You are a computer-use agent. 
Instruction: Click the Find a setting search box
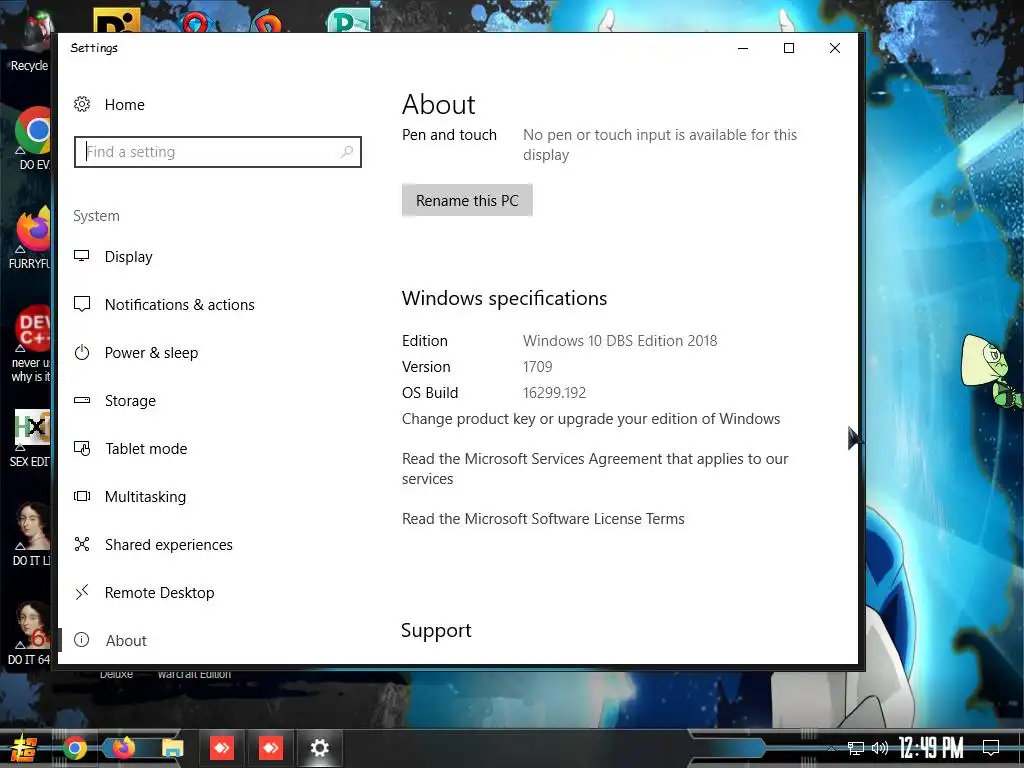click(217, 152)
